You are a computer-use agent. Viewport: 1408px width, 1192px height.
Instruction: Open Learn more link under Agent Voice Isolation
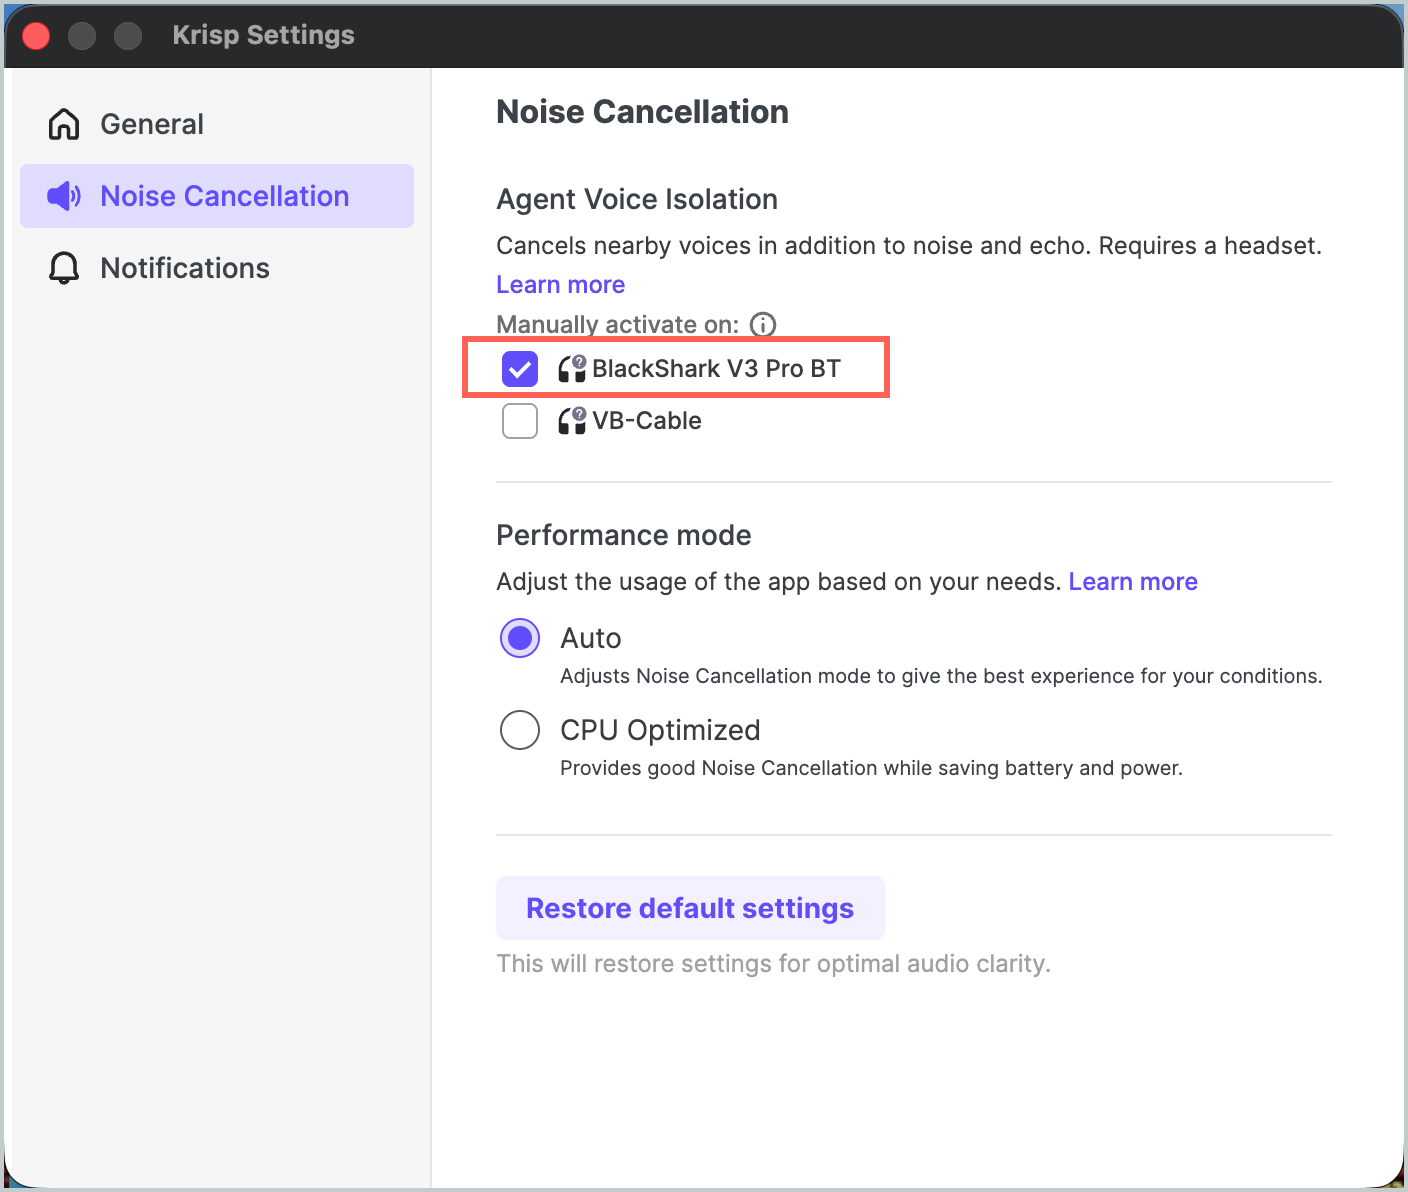click(x=561, y=285)
